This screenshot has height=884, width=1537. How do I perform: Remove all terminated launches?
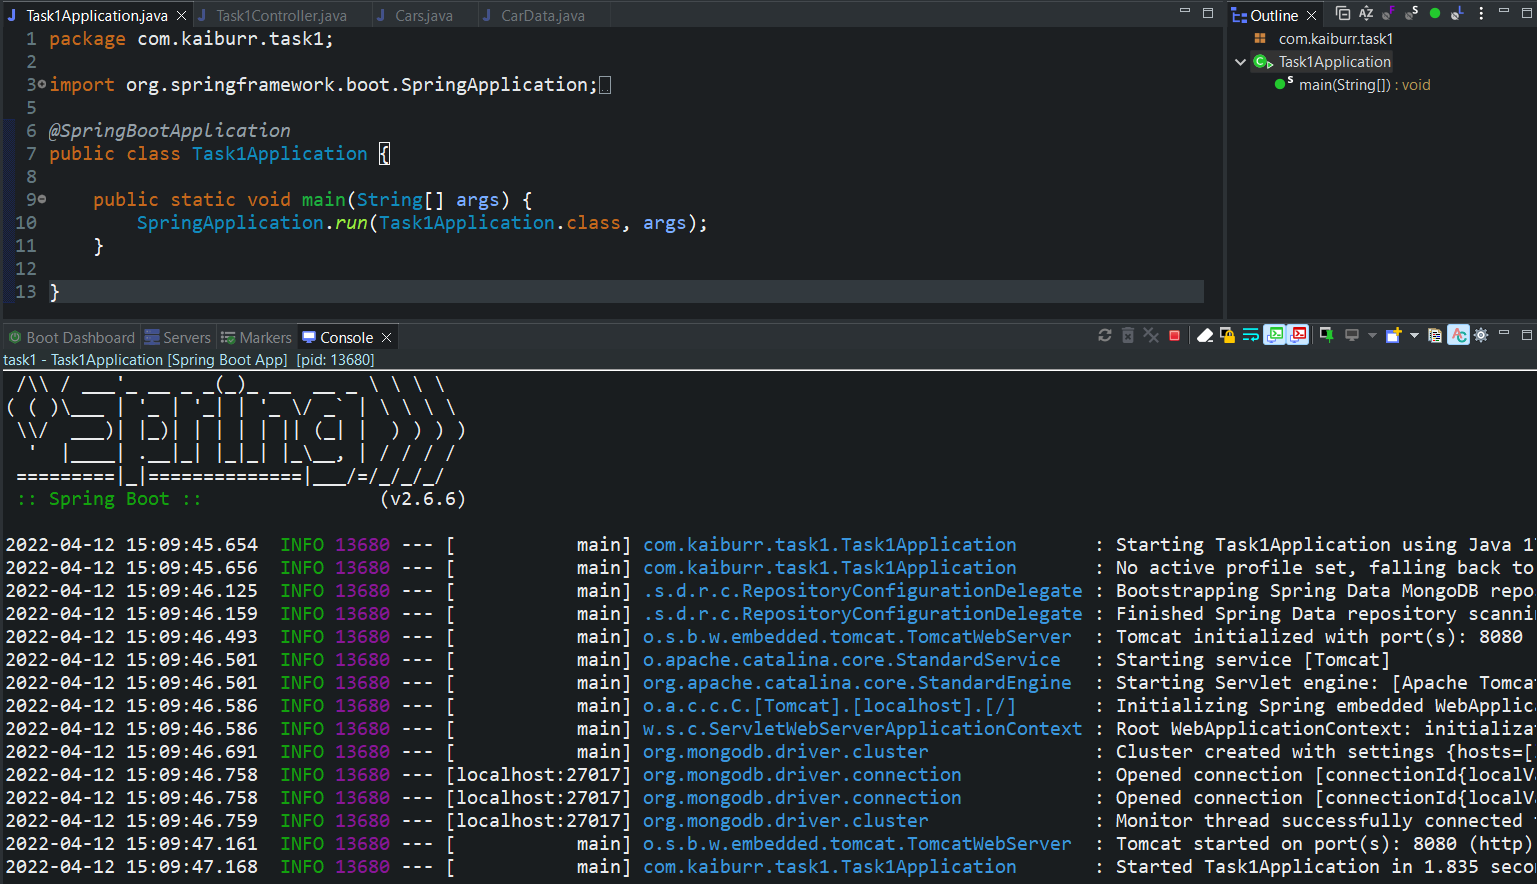click(x=1128, y=337)
